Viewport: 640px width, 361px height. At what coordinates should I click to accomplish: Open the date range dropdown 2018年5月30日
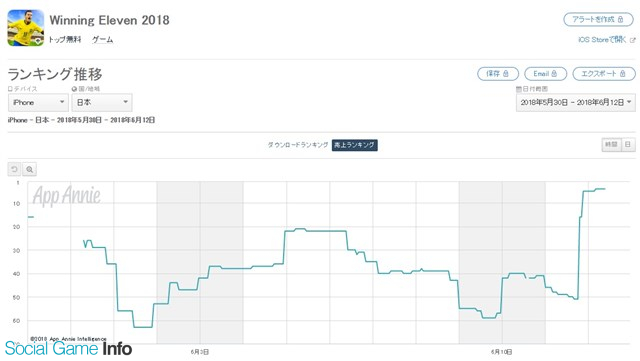576,103
